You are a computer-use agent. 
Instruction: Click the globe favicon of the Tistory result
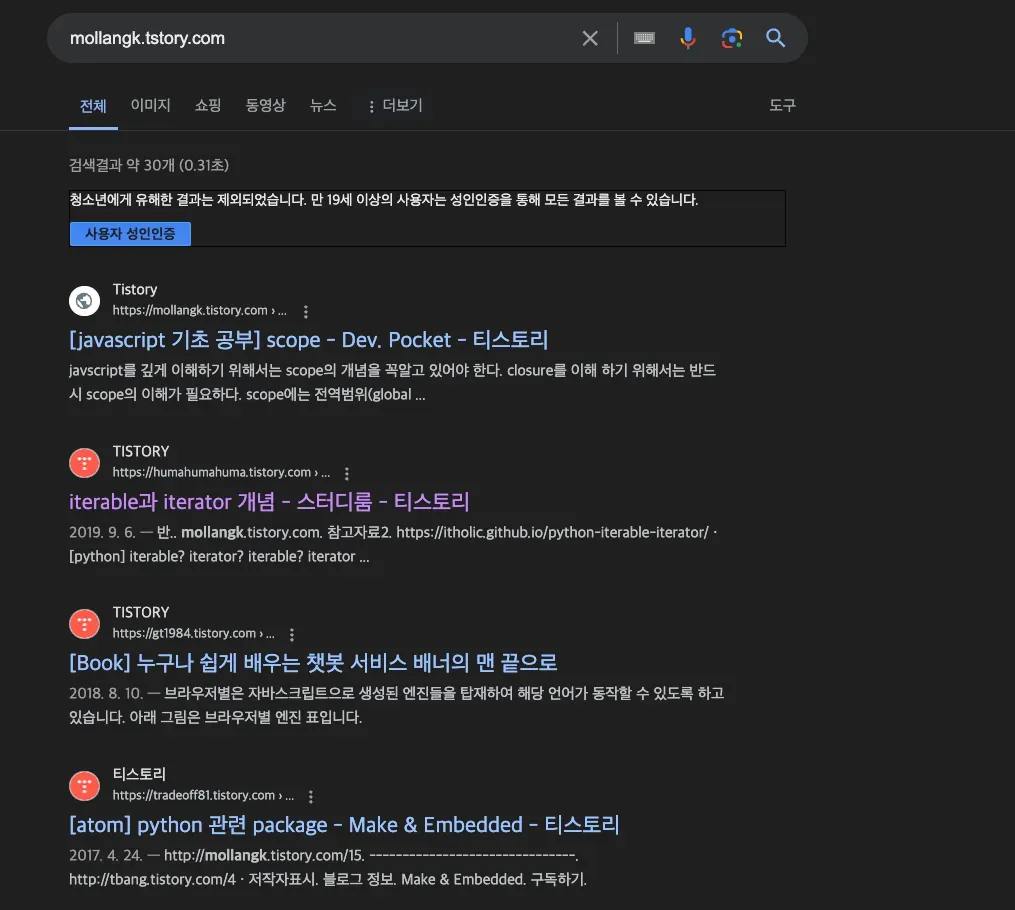[84, 300]
